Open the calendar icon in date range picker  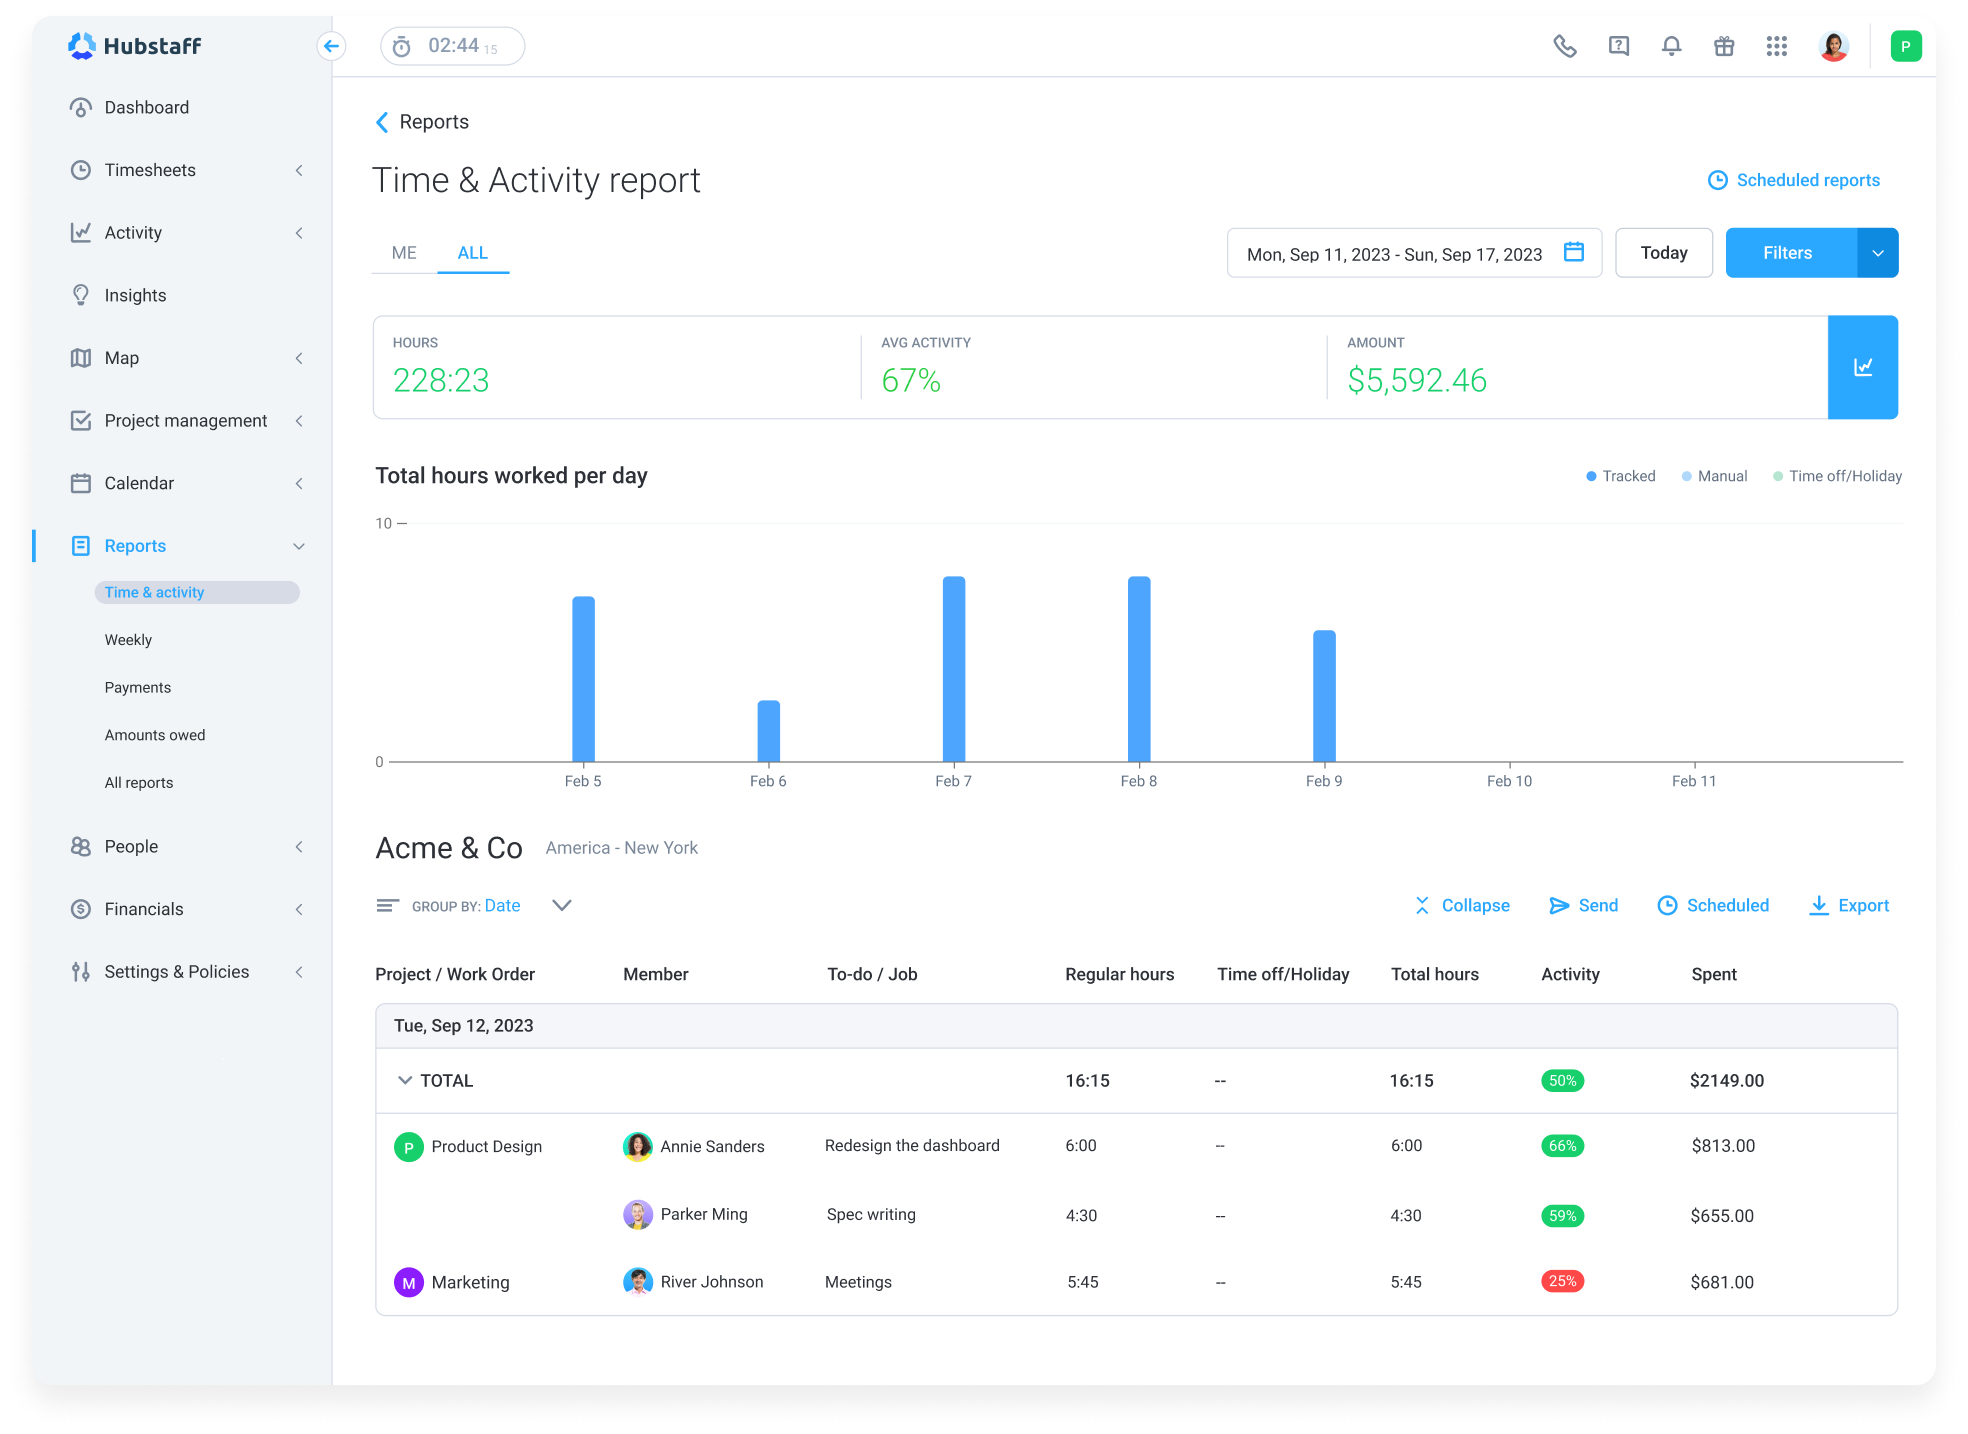coord(1574,253)
